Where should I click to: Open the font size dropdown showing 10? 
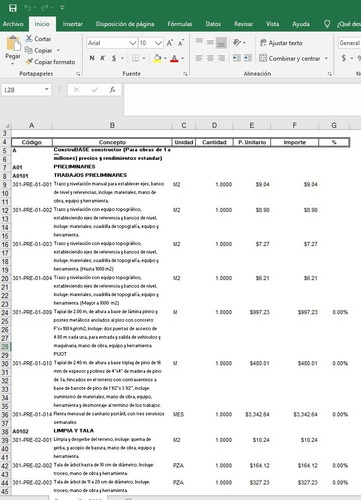[x=158, y=43]
